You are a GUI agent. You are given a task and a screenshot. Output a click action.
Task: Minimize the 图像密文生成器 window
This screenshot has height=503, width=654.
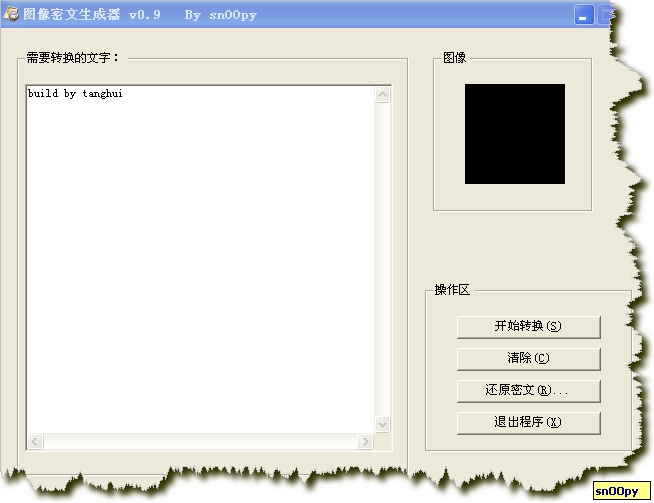pyautogui.click(x=584, y=15)
